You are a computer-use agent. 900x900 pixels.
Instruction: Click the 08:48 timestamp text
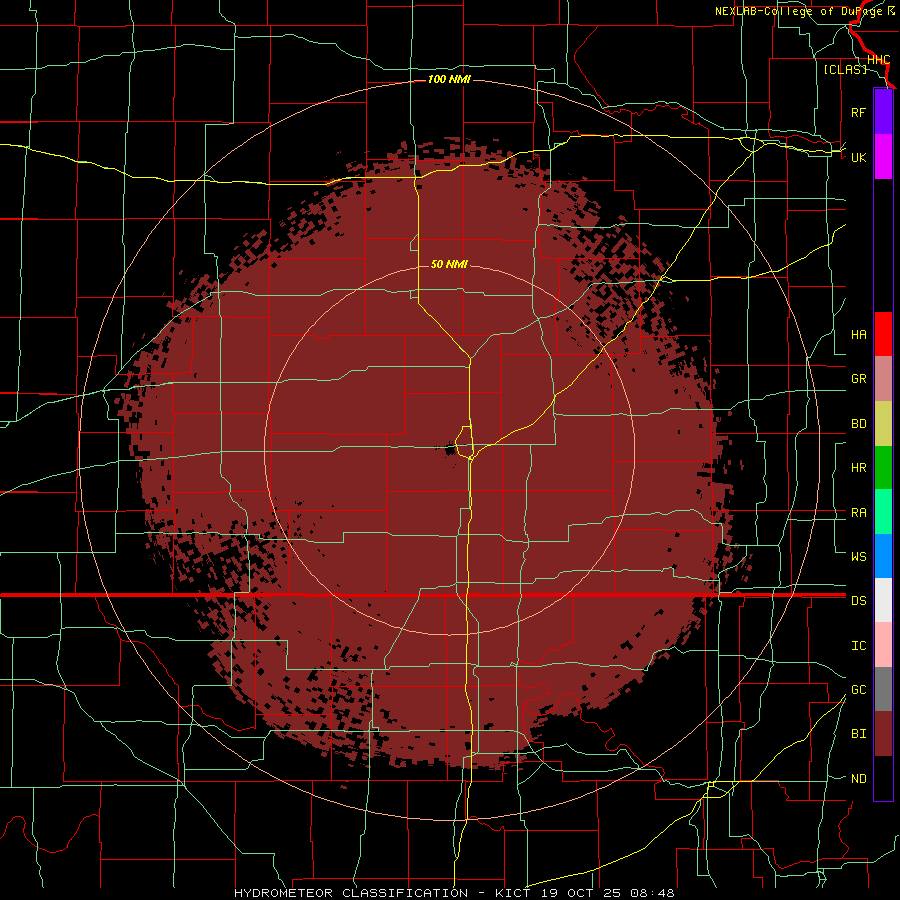[x=652, y=893]
